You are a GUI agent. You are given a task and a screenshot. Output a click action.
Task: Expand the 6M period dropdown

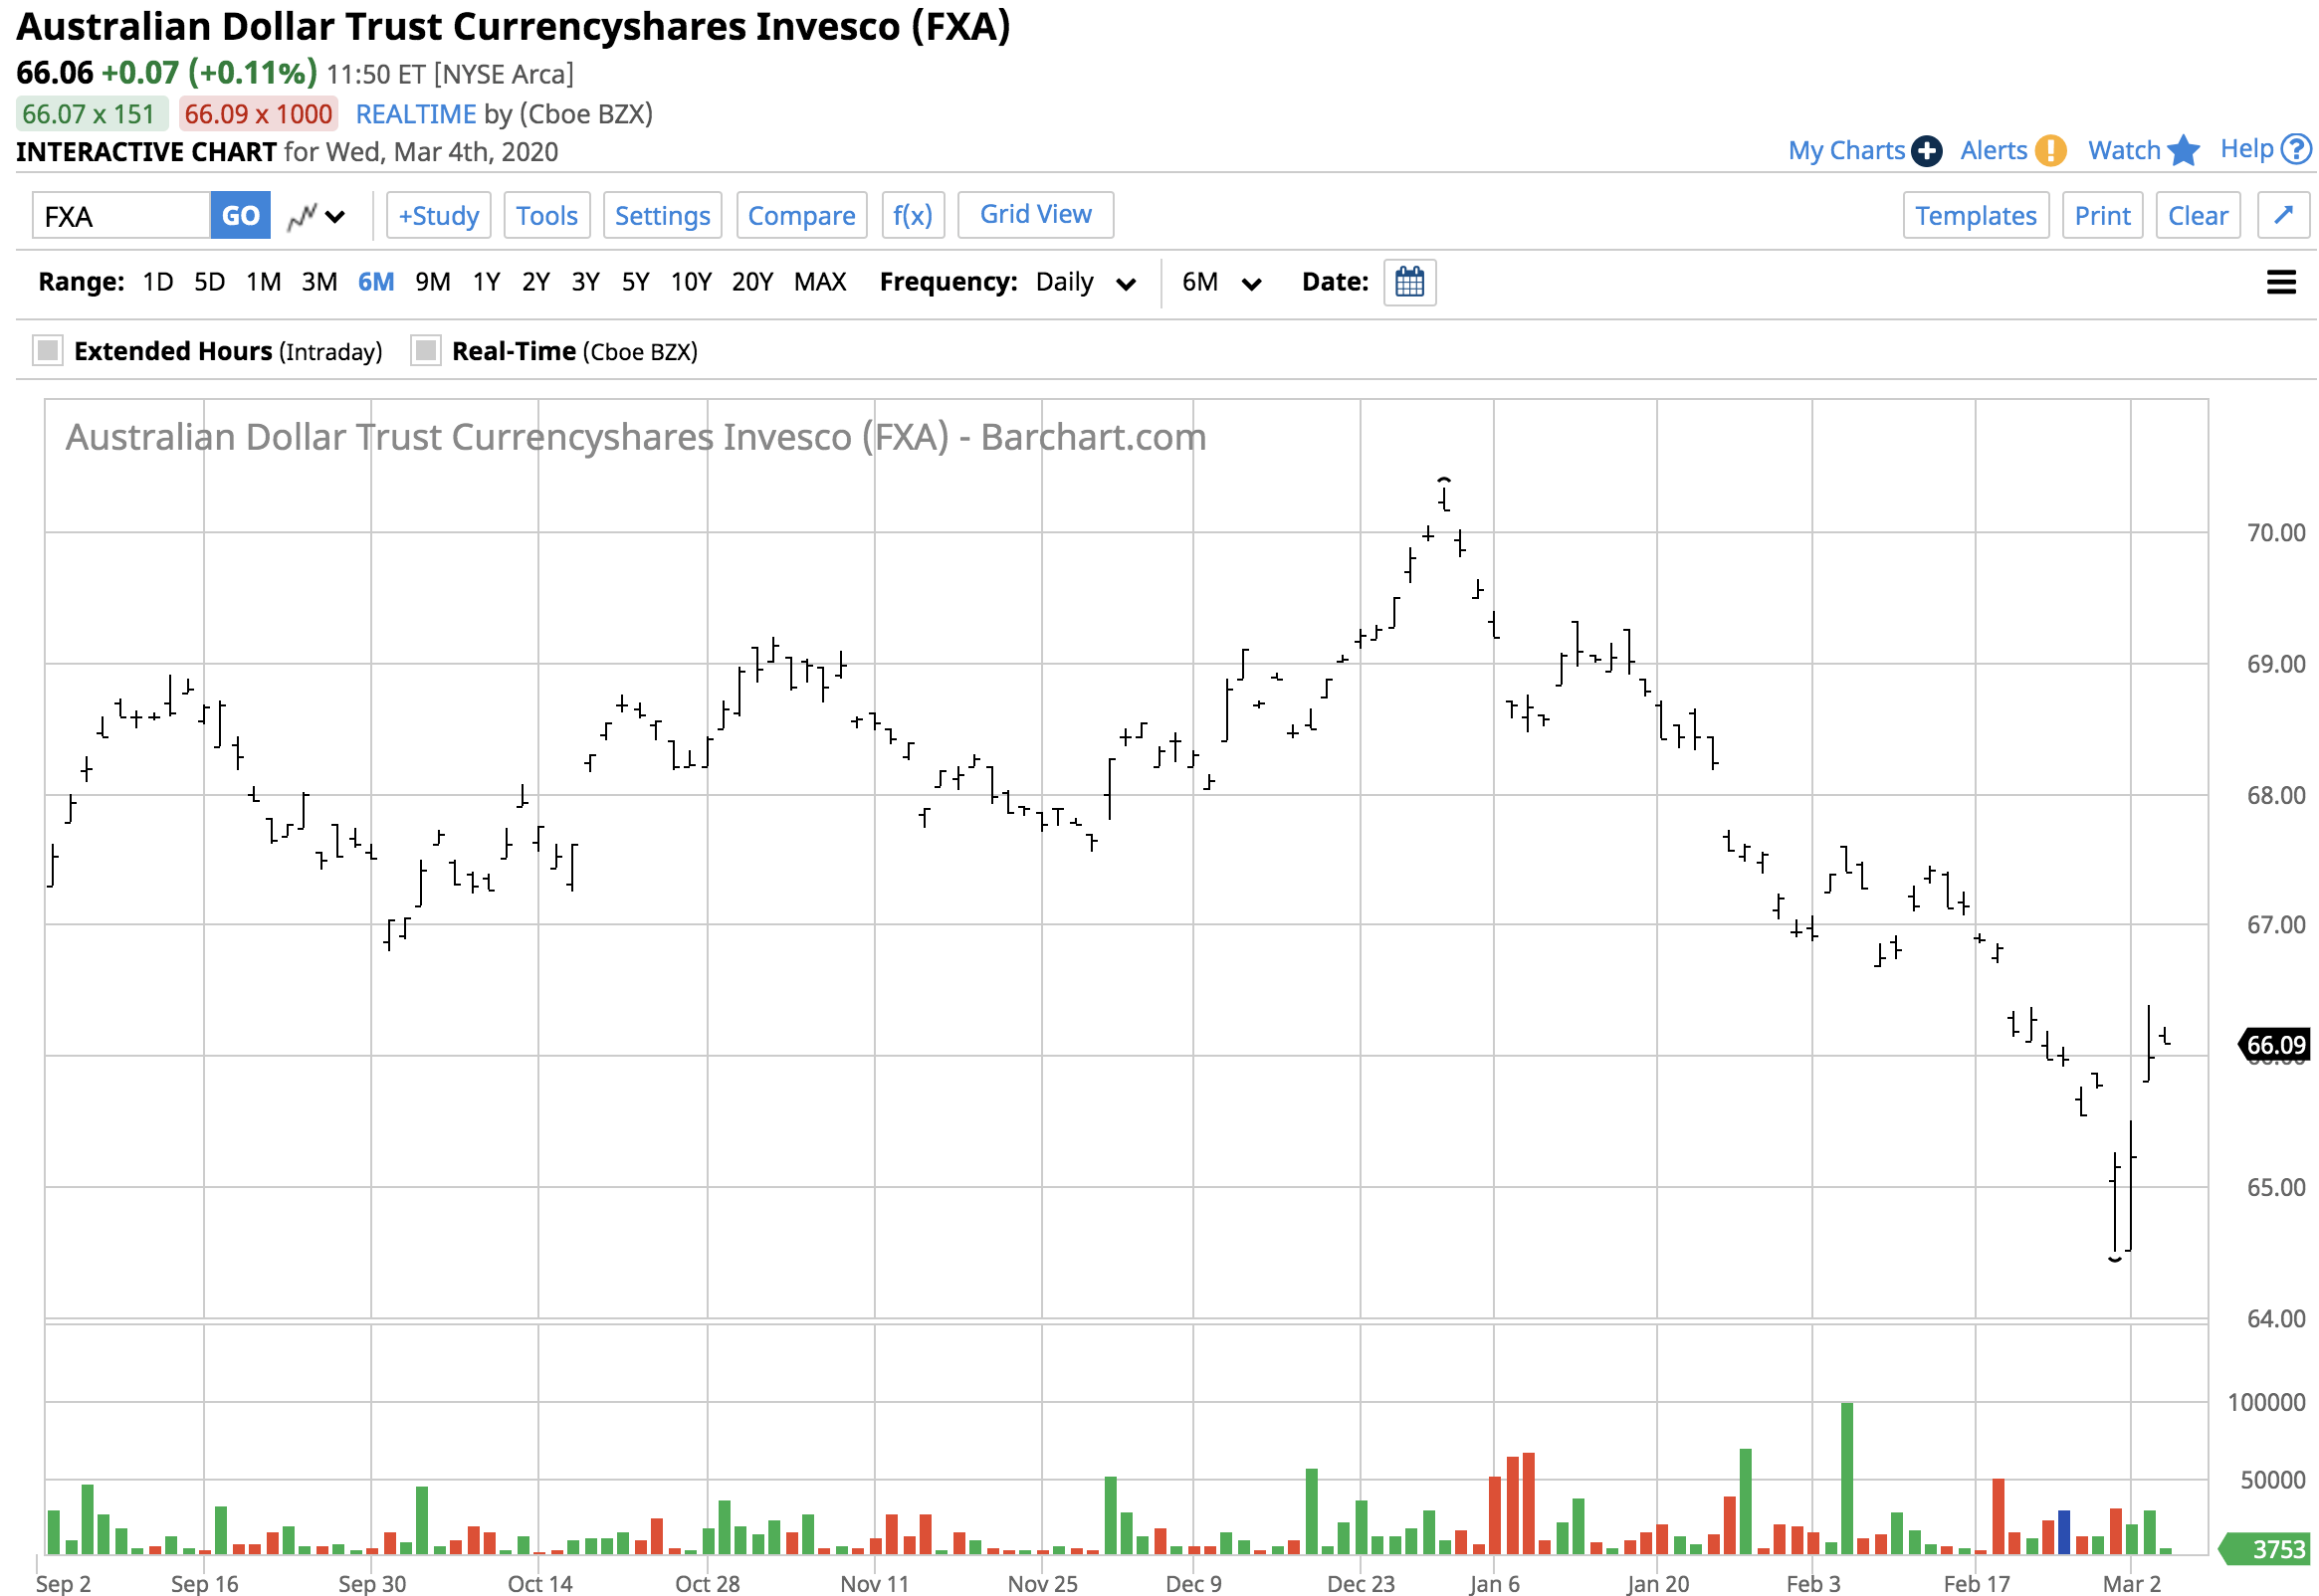tap(1221, 282)
